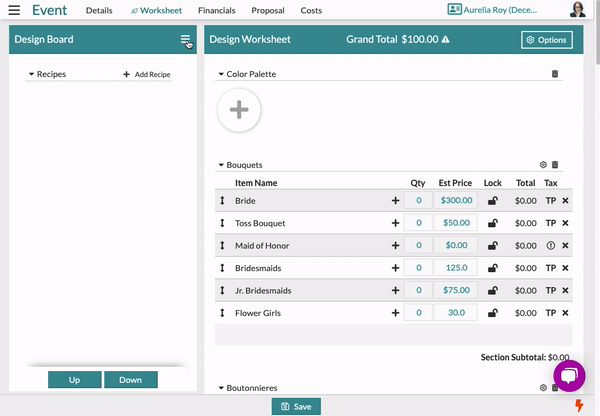Open the Financials tab
The height and width of the screenshot is (416, 600).
(x=217, y=10)
